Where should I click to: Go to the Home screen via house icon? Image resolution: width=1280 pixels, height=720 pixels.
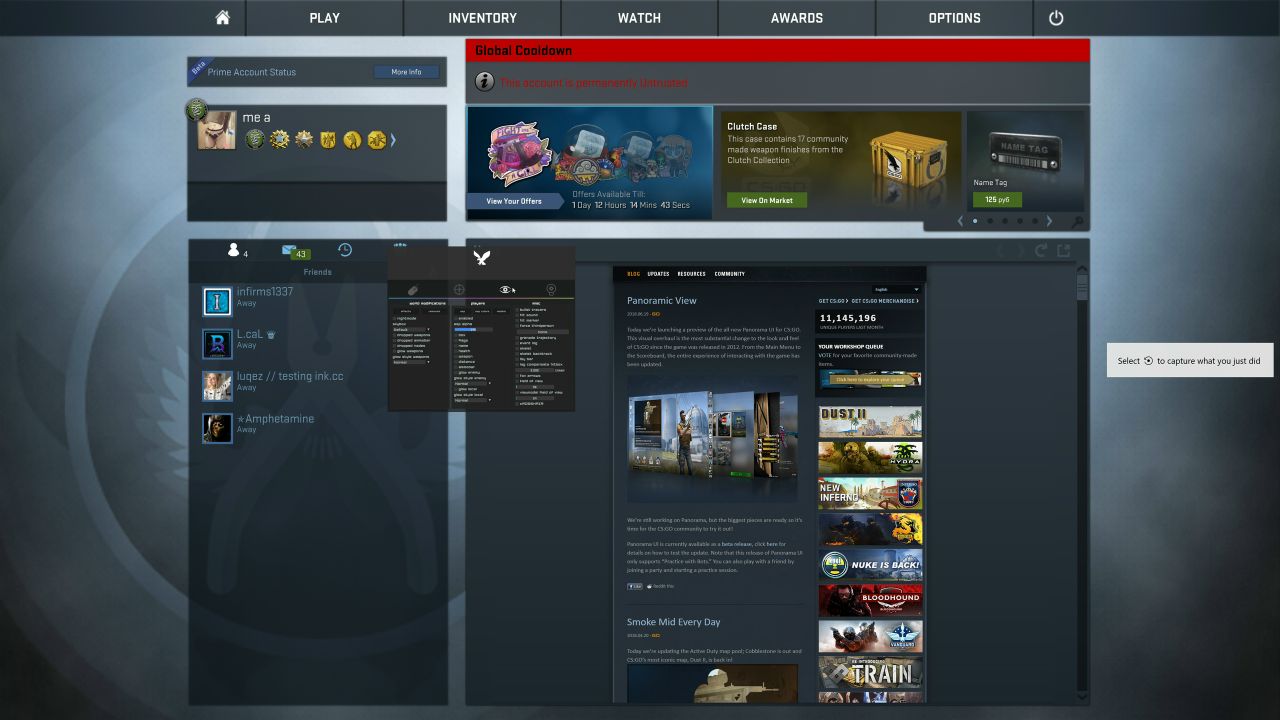point(222,18)
